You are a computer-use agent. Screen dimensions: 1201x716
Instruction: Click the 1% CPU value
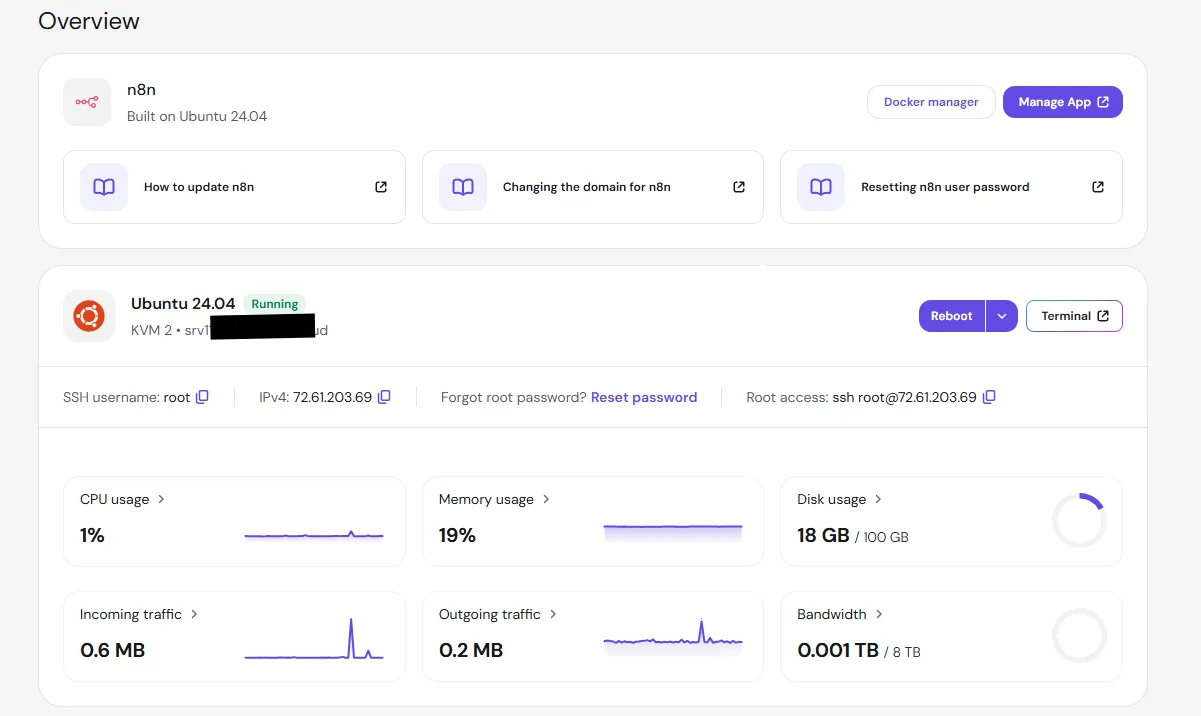[x=92, y=535]
